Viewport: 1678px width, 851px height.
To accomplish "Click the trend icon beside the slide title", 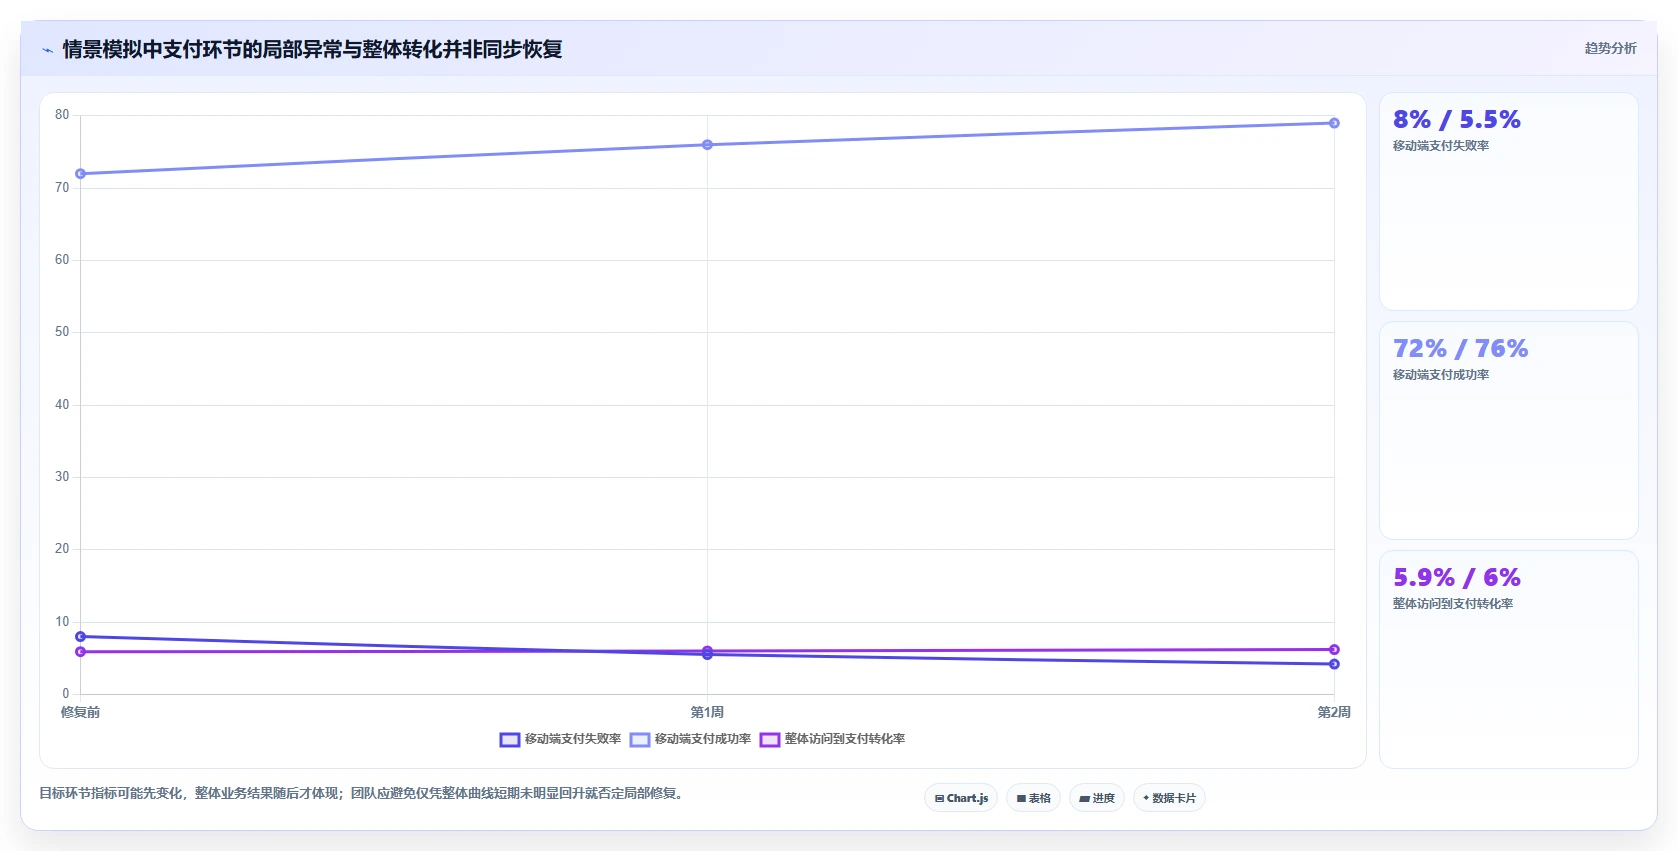I will [x=47, y=50].
